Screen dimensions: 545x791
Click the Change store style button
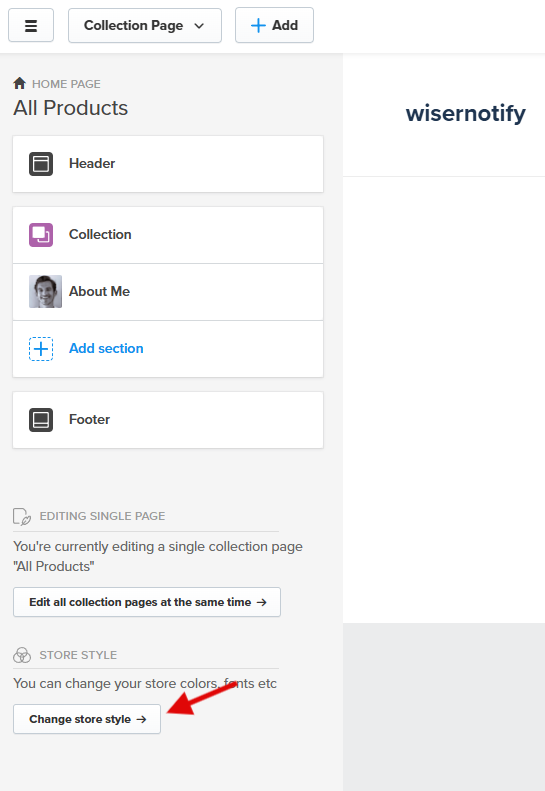87,719
